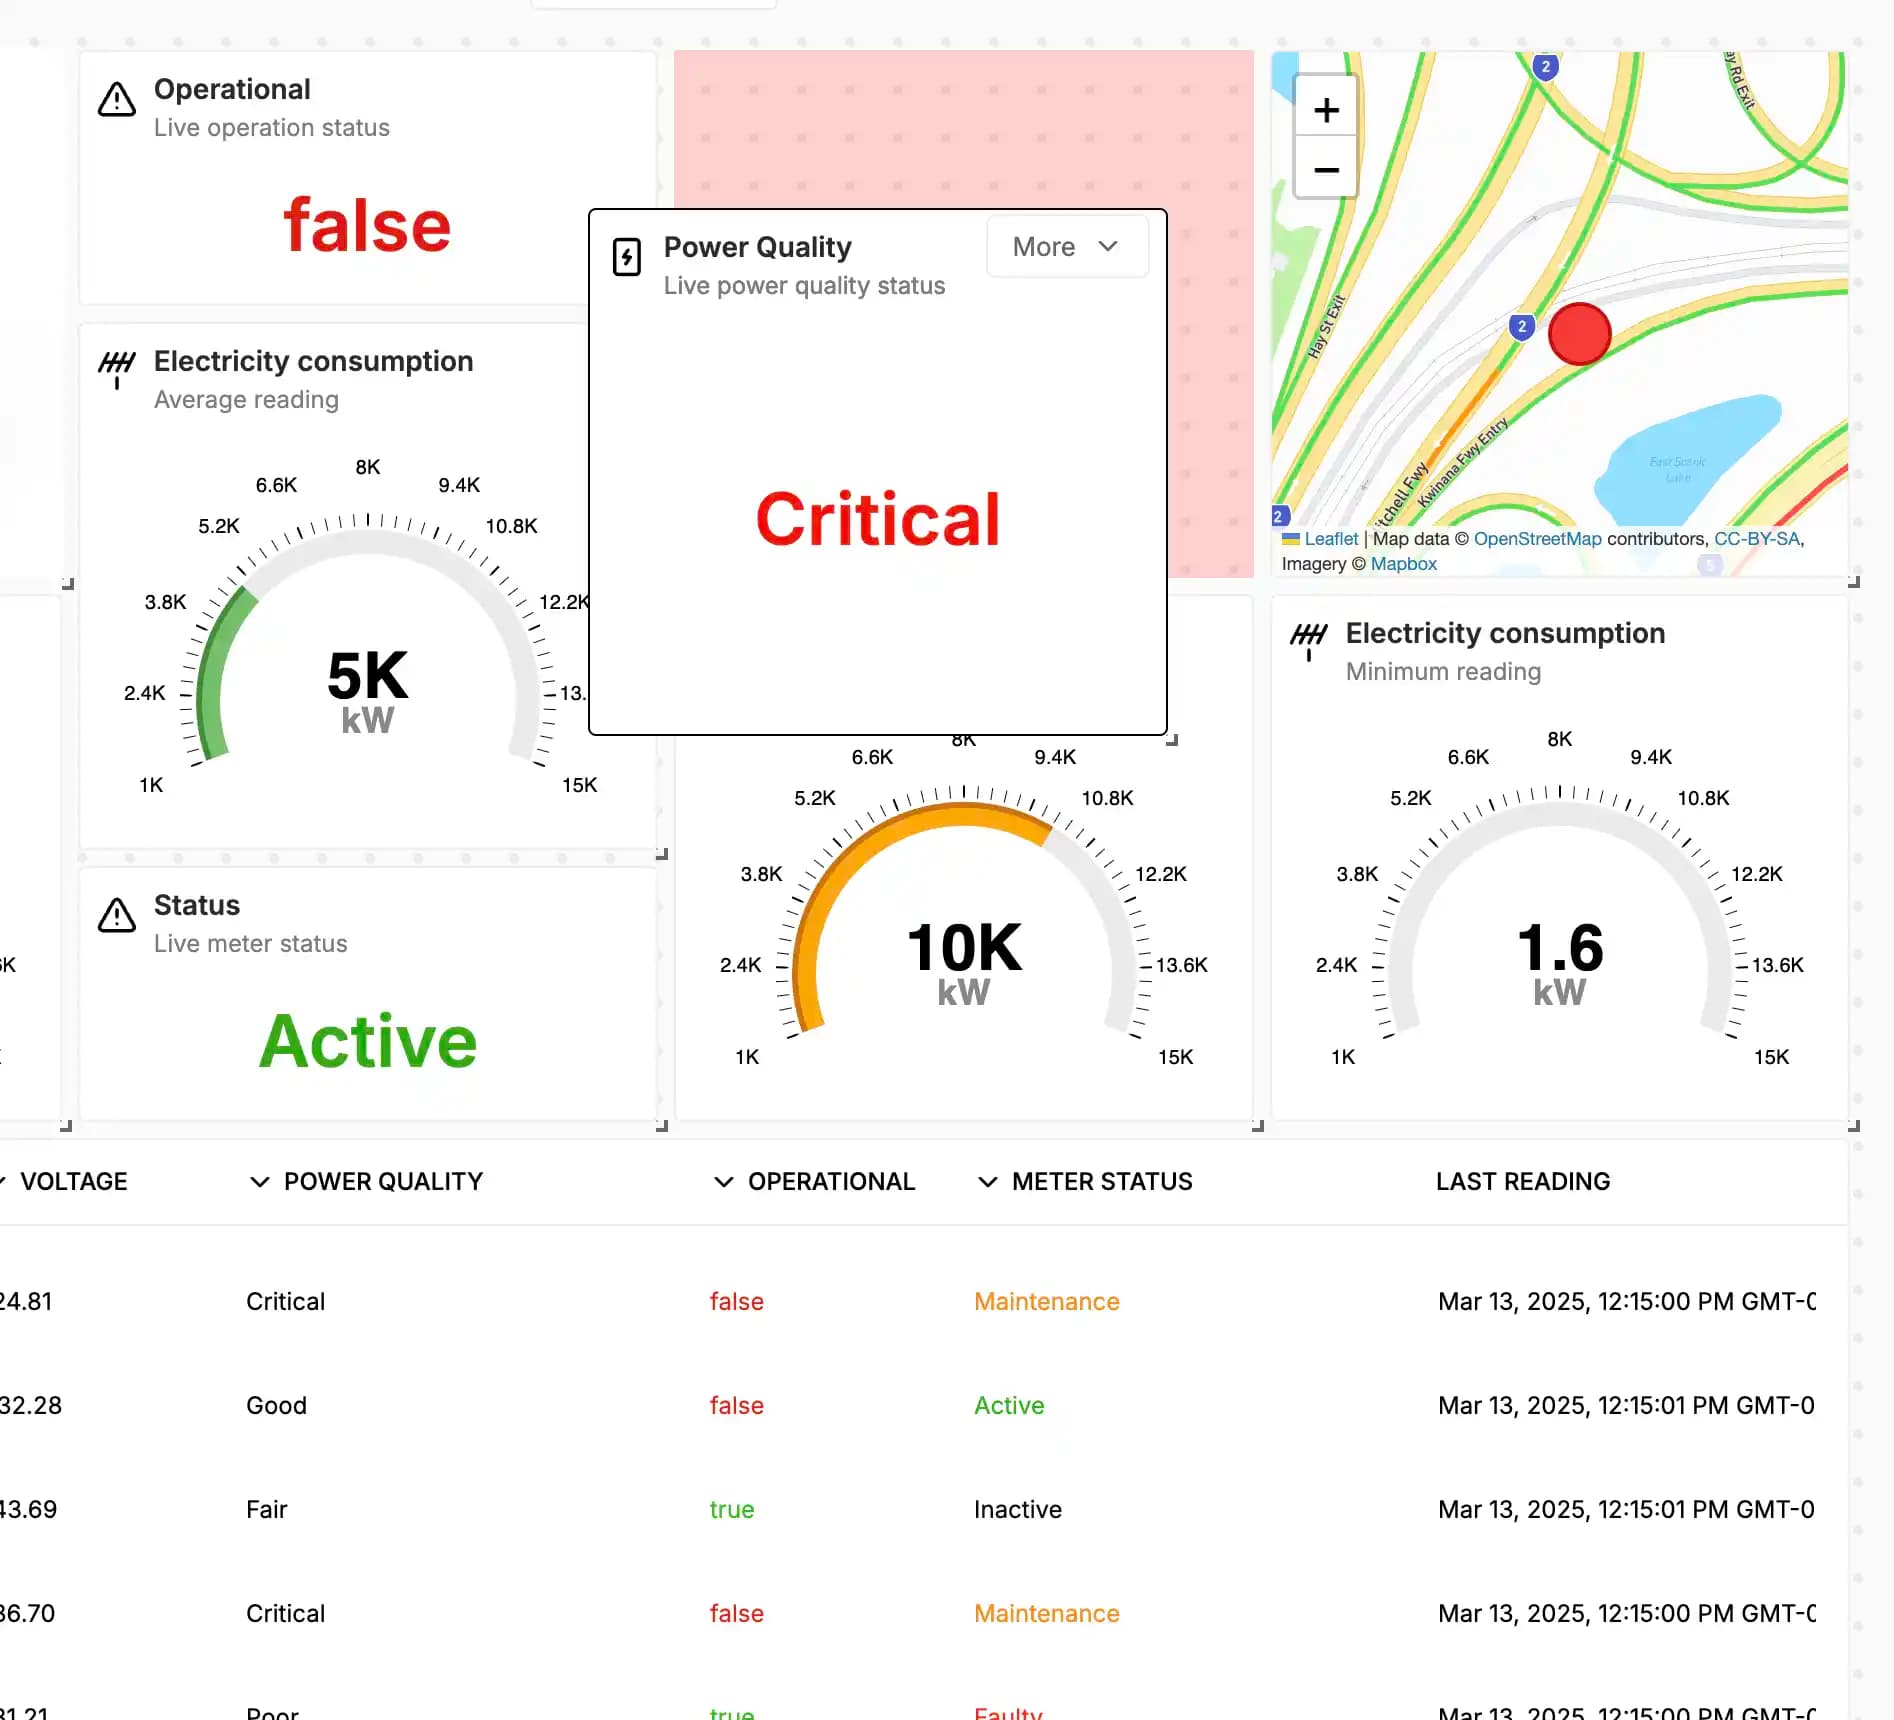Viewport: 1894px width, 1720px height.
Task: Zoom out on the map
Action: [1326, 170]
